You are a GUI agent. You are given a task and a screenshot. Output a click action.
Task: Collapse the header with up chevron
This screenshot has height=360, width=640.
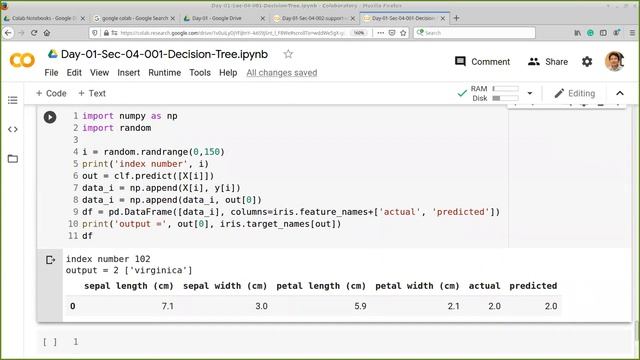click(620, 93)
